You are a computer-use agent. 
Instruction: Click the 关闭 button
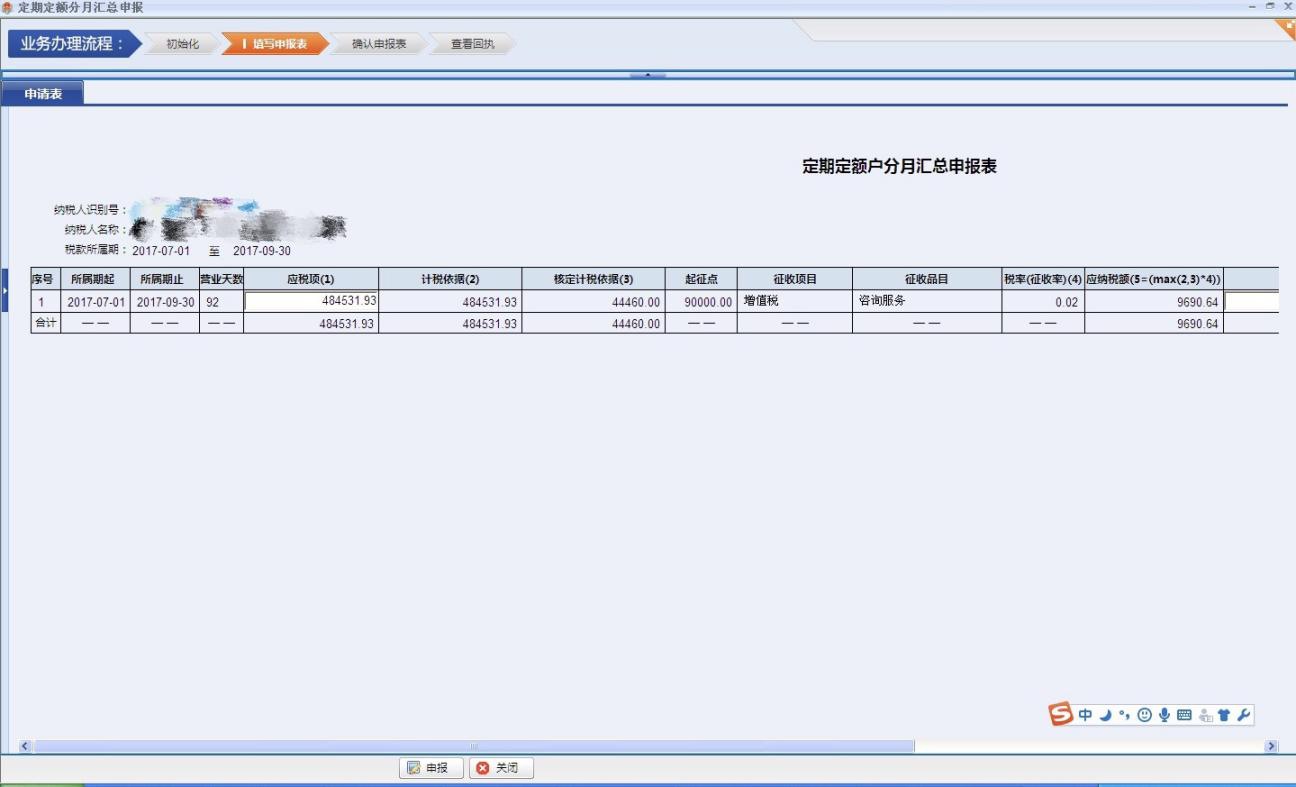click(501, 768)
